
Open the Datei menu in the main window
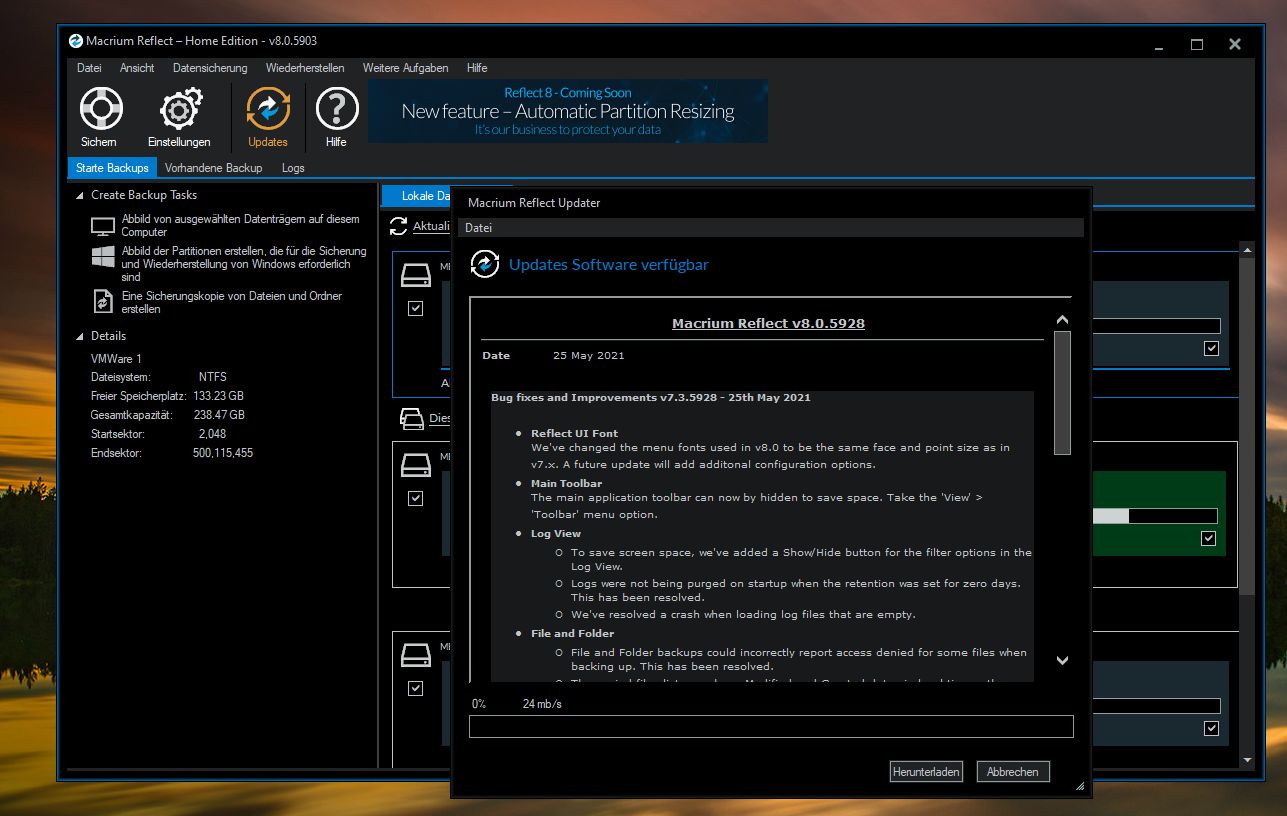pyautogui.click(x=89, y=68)
